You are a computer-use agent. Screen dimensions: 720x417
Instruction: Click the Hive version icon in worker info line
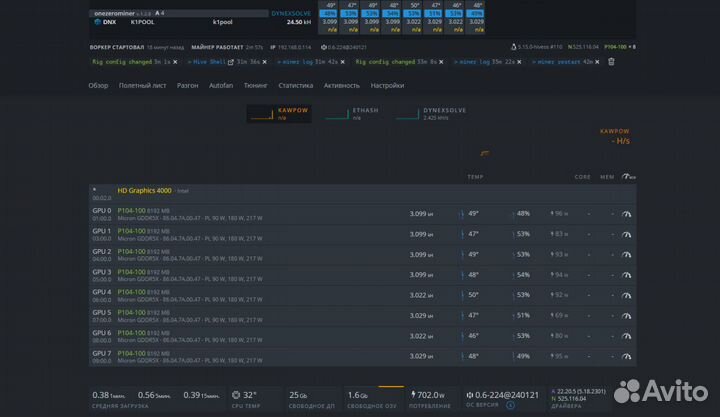[x=324, y=47]
